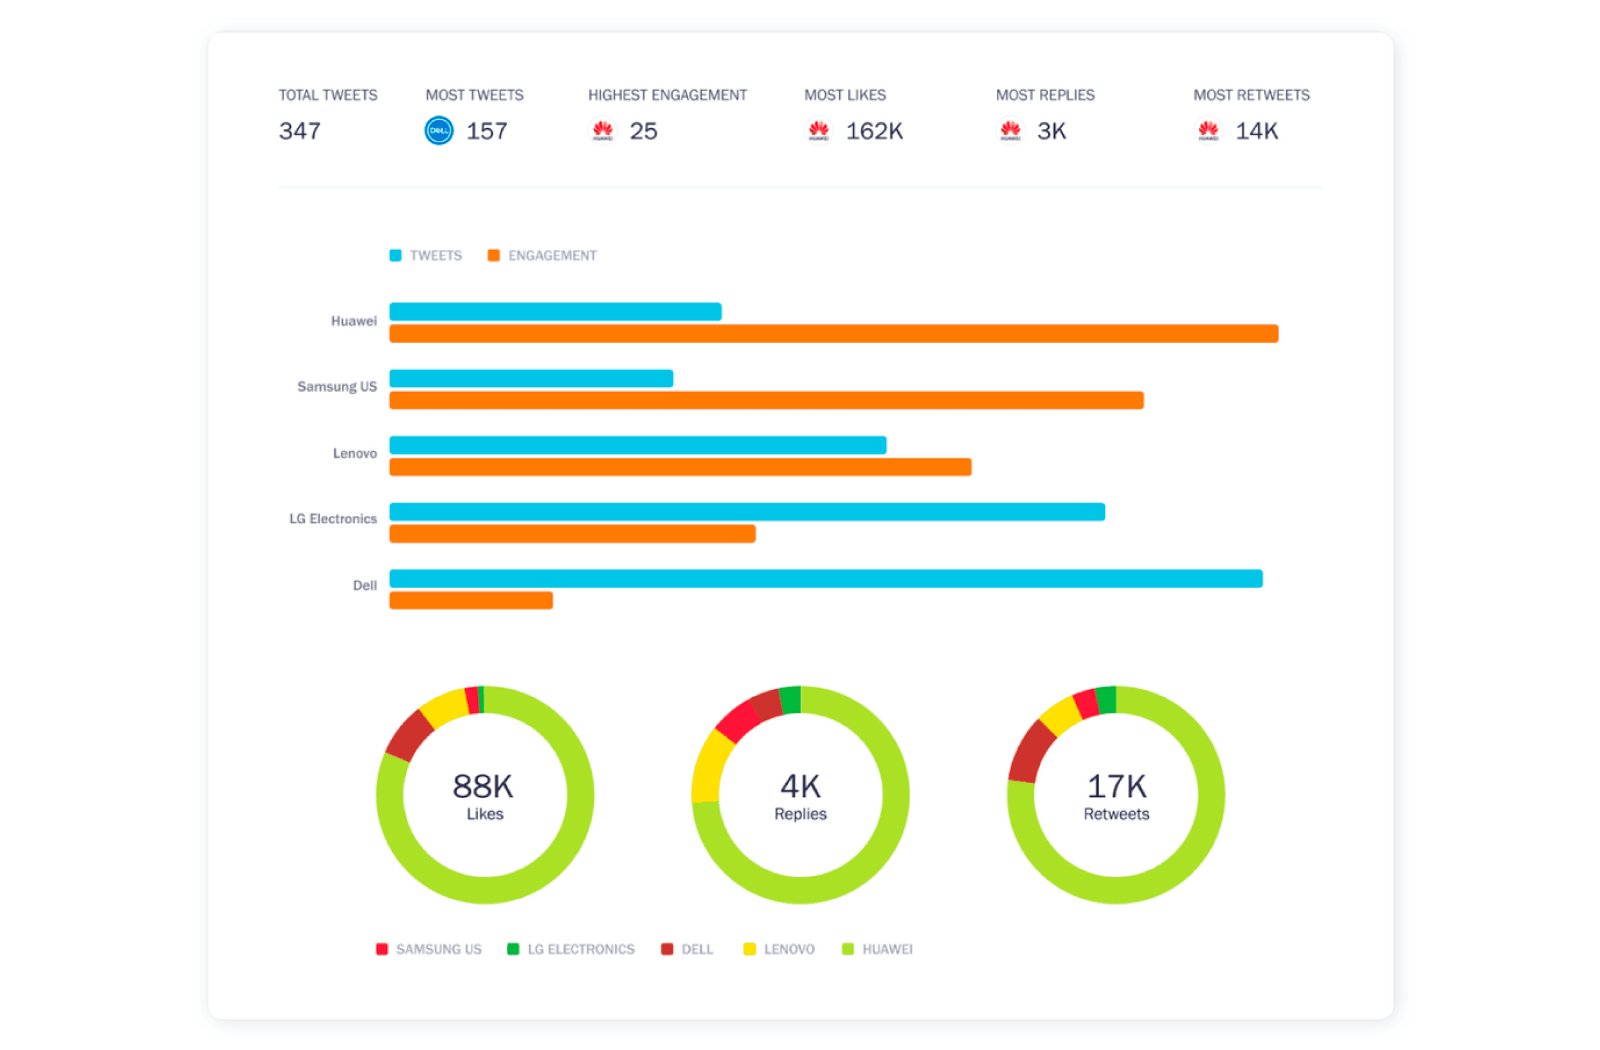This screenshot has width=1600, height=1050.
Task: Click the LG Electronics green legend square
Action: click(513, 949)
